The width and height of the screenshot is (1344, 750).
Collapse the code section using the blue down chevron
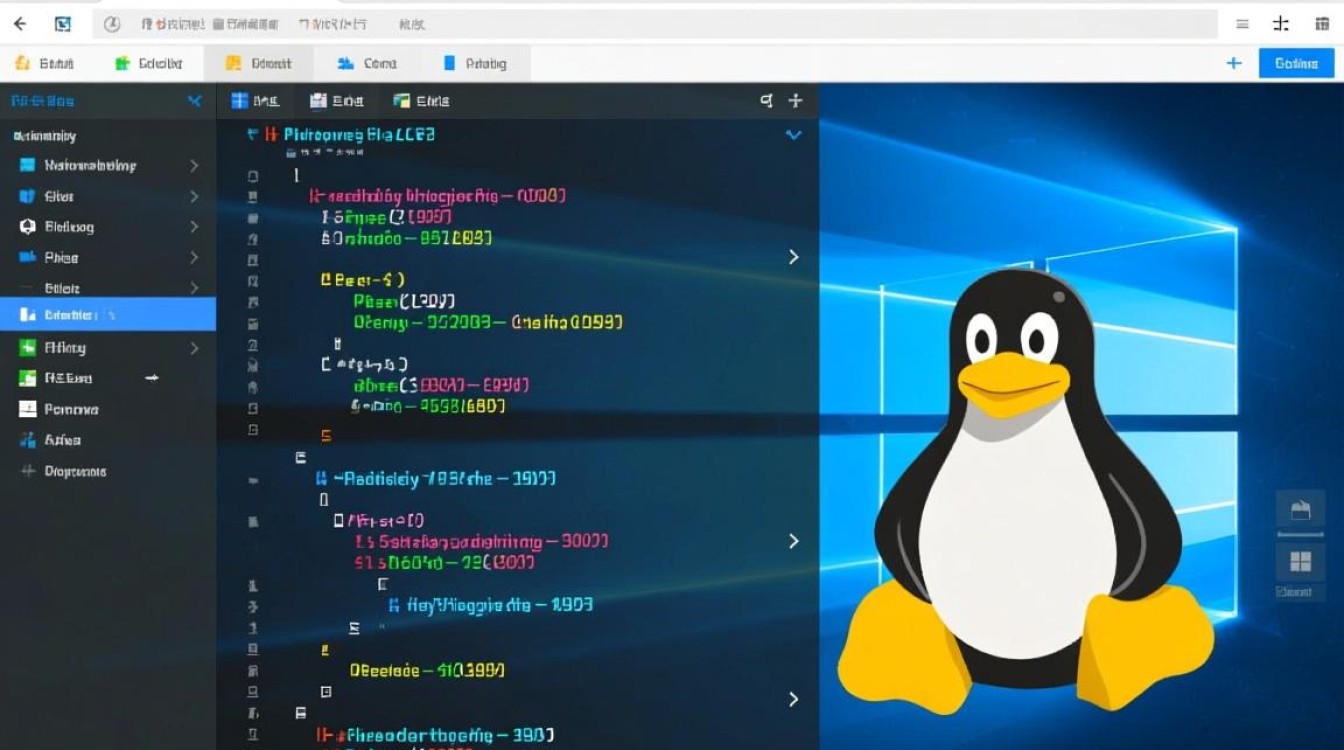coord(793,134)
